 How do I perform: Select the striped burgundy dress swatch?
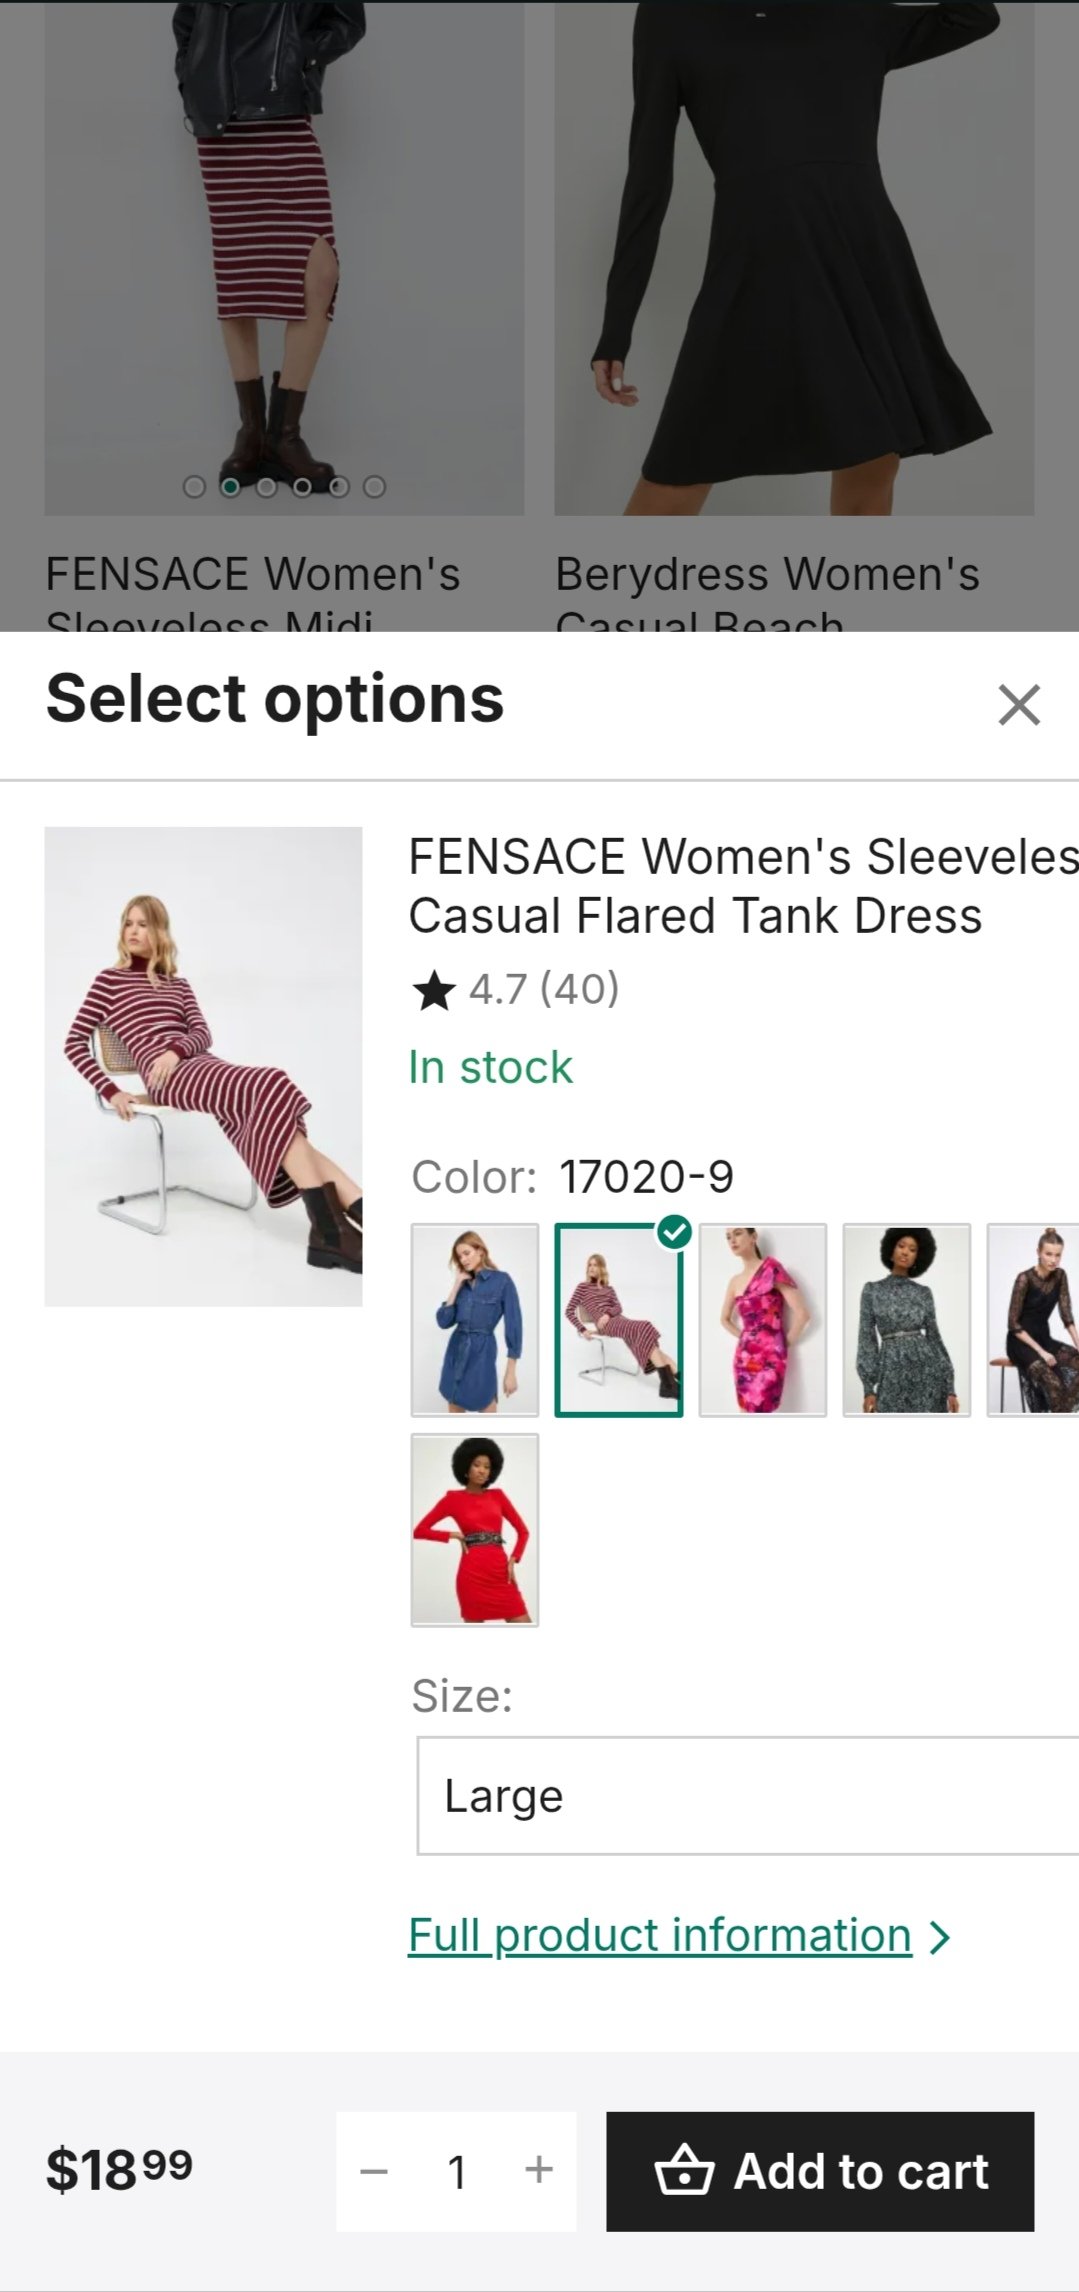pos(619,1320)
